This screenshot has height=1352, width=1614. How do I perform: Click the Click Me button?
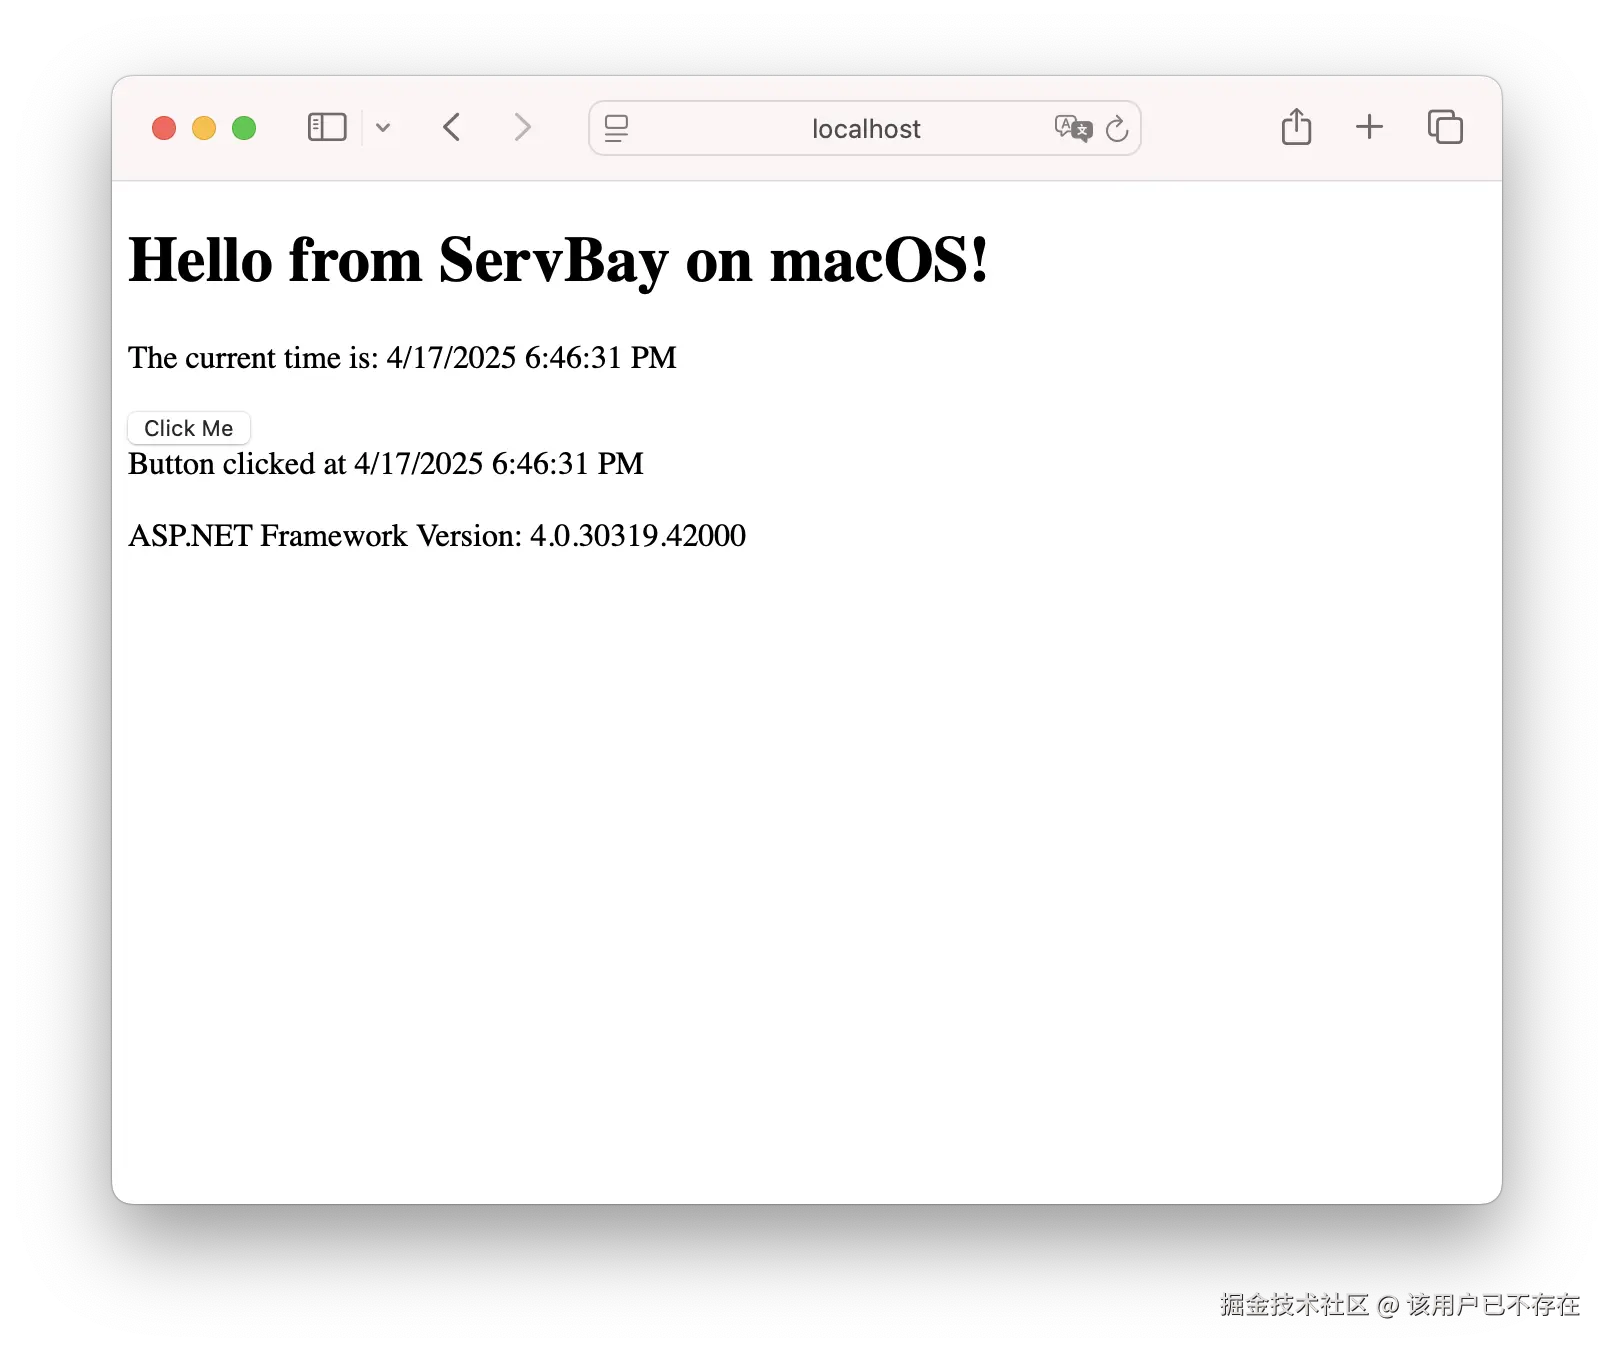tap(189, 428)
